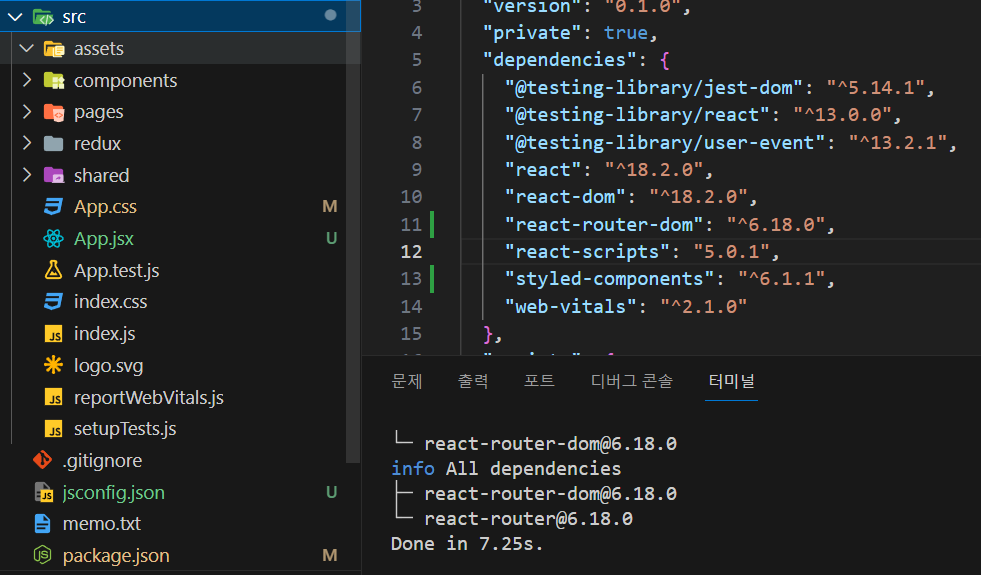
Task: Click the "@testing-library/jest-dom" key
Action: coord(653,88)
